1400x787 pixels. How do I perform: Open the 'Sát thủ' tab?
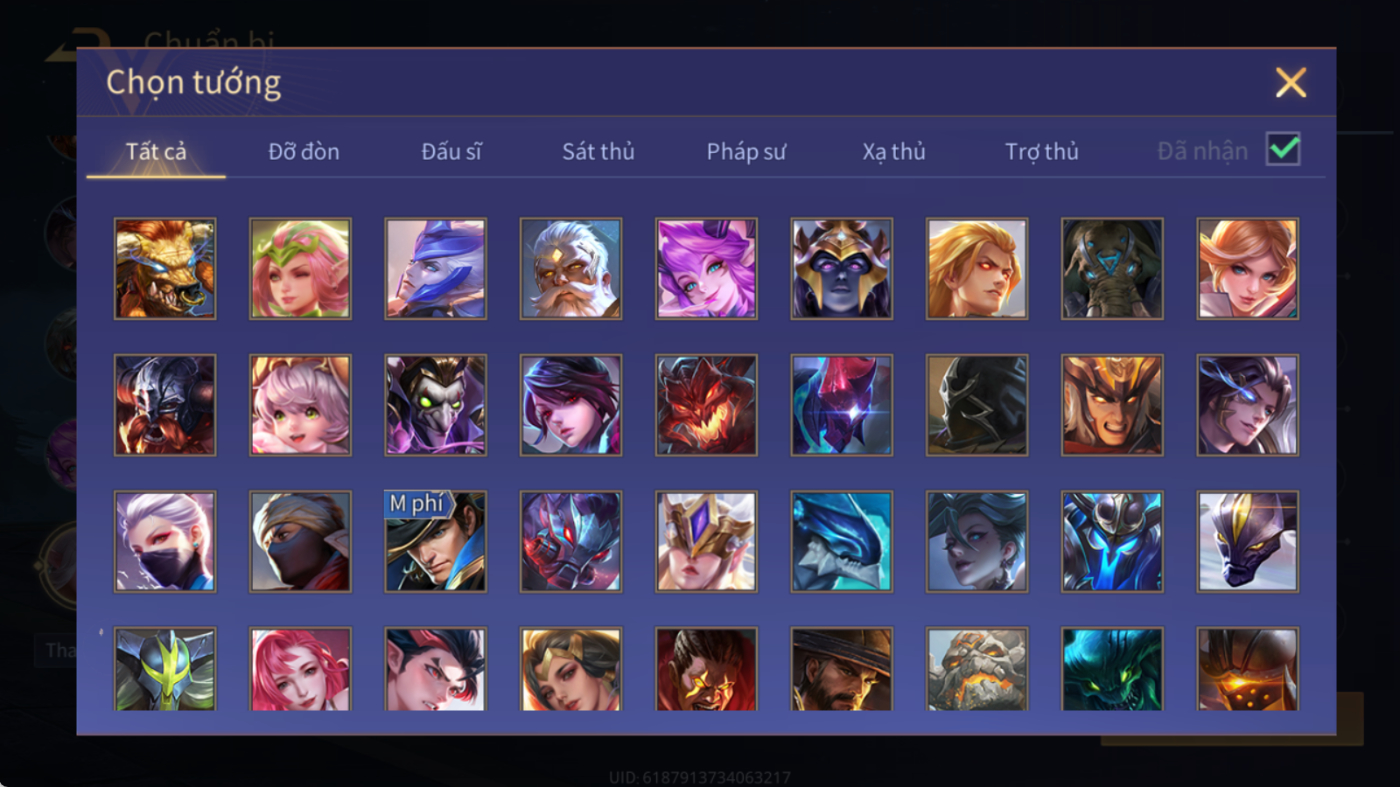pos(598,151)
